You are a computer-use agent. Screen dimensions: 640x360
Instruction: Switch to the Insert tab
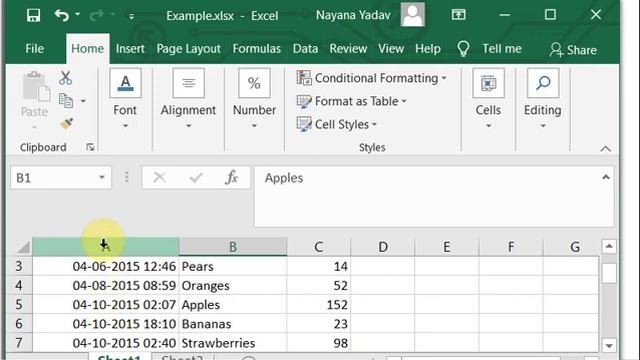[x=130, y=49]
